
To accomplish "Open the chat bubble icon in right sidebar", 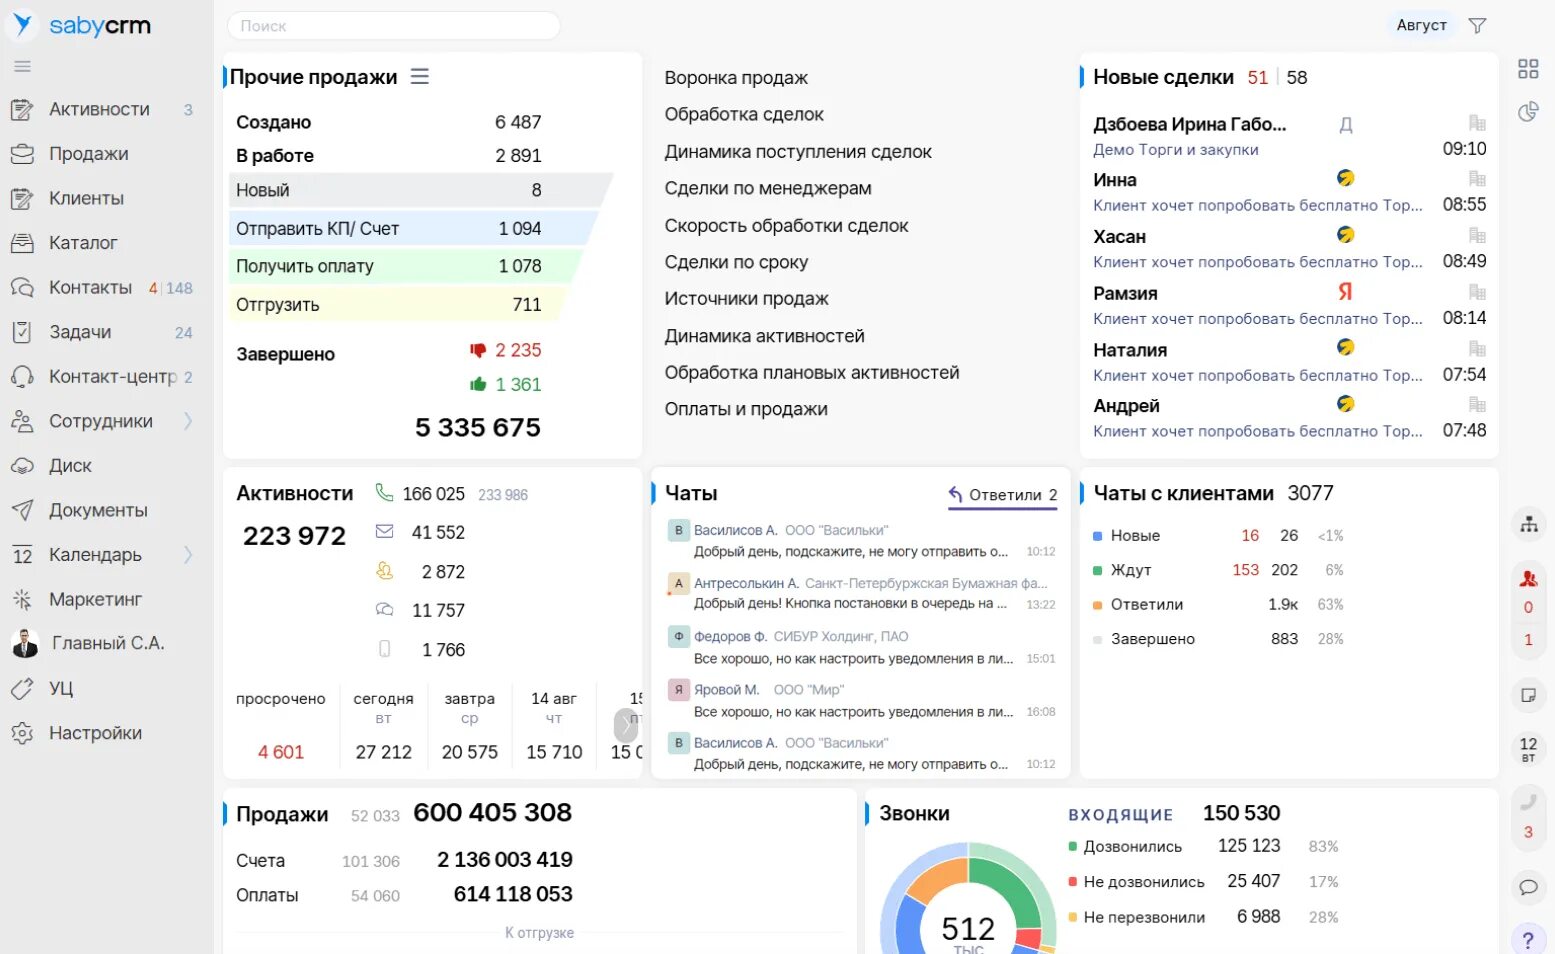I will (x=1528, y=887).
